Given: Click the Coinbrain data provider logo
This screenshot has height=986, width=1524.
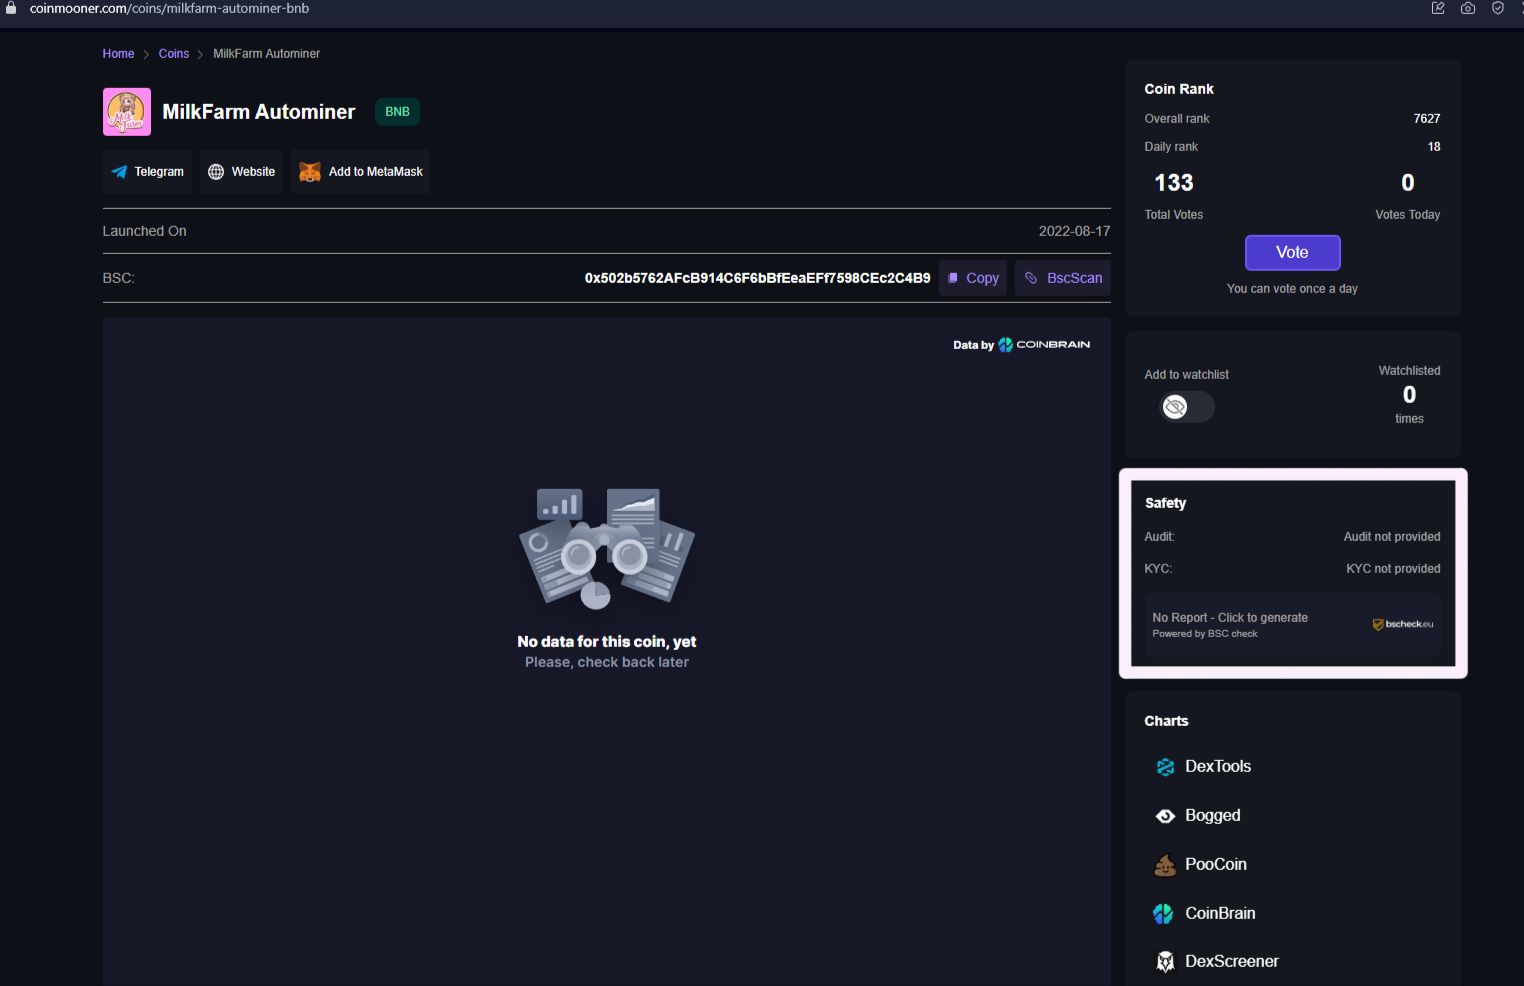Looking at the screenshot, I should [1044, 345].
